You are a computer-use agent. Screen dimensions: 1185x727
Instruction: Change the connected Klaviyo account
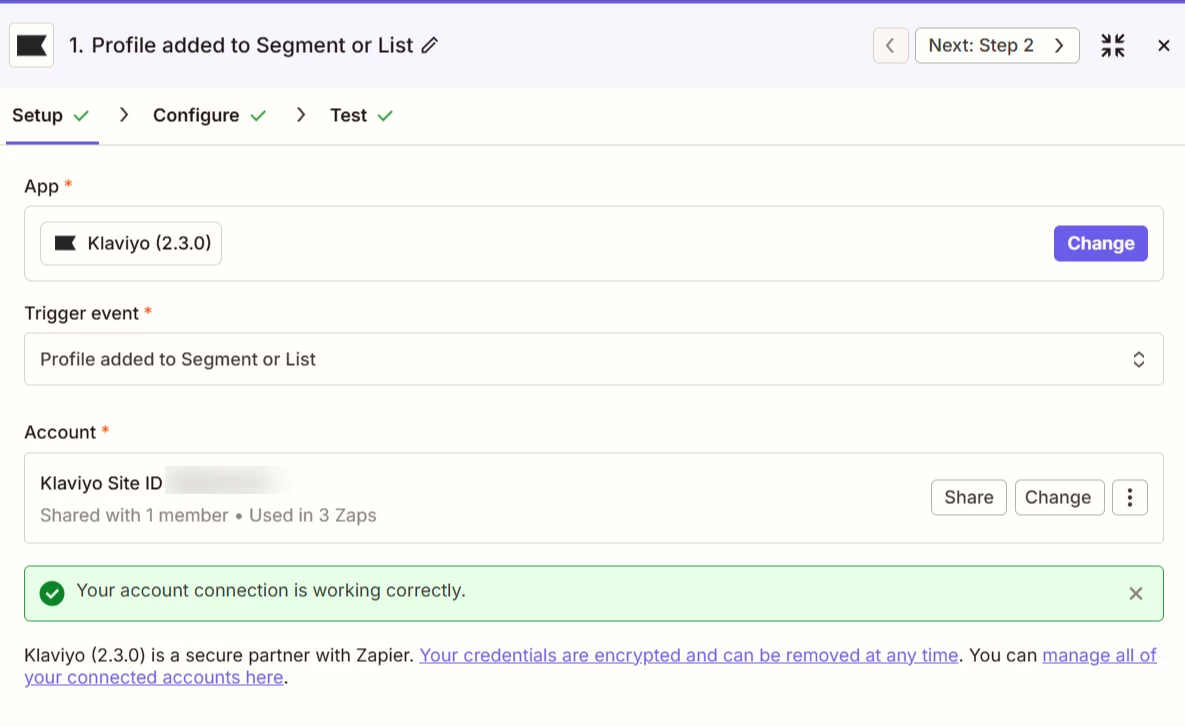click(1059, 497)
